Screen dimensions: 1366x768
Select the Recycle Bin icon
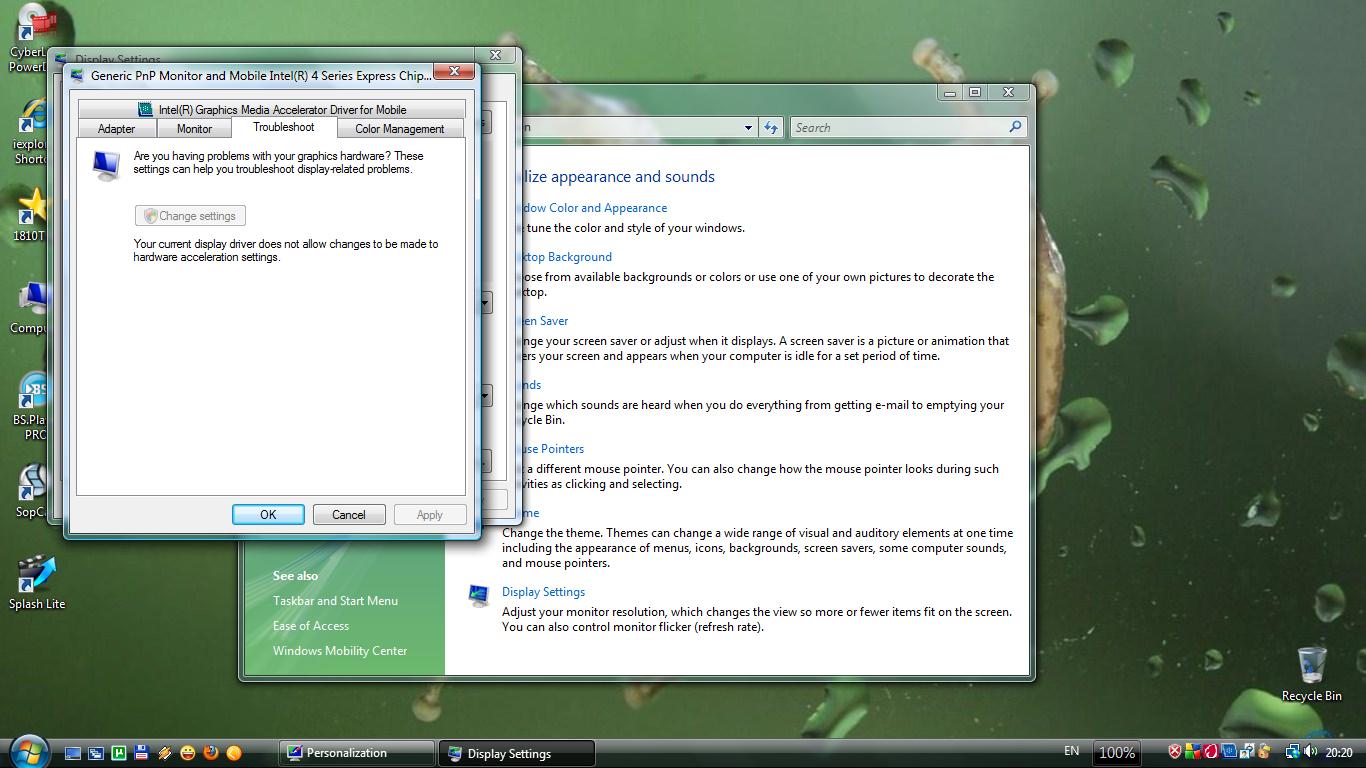1311,674
